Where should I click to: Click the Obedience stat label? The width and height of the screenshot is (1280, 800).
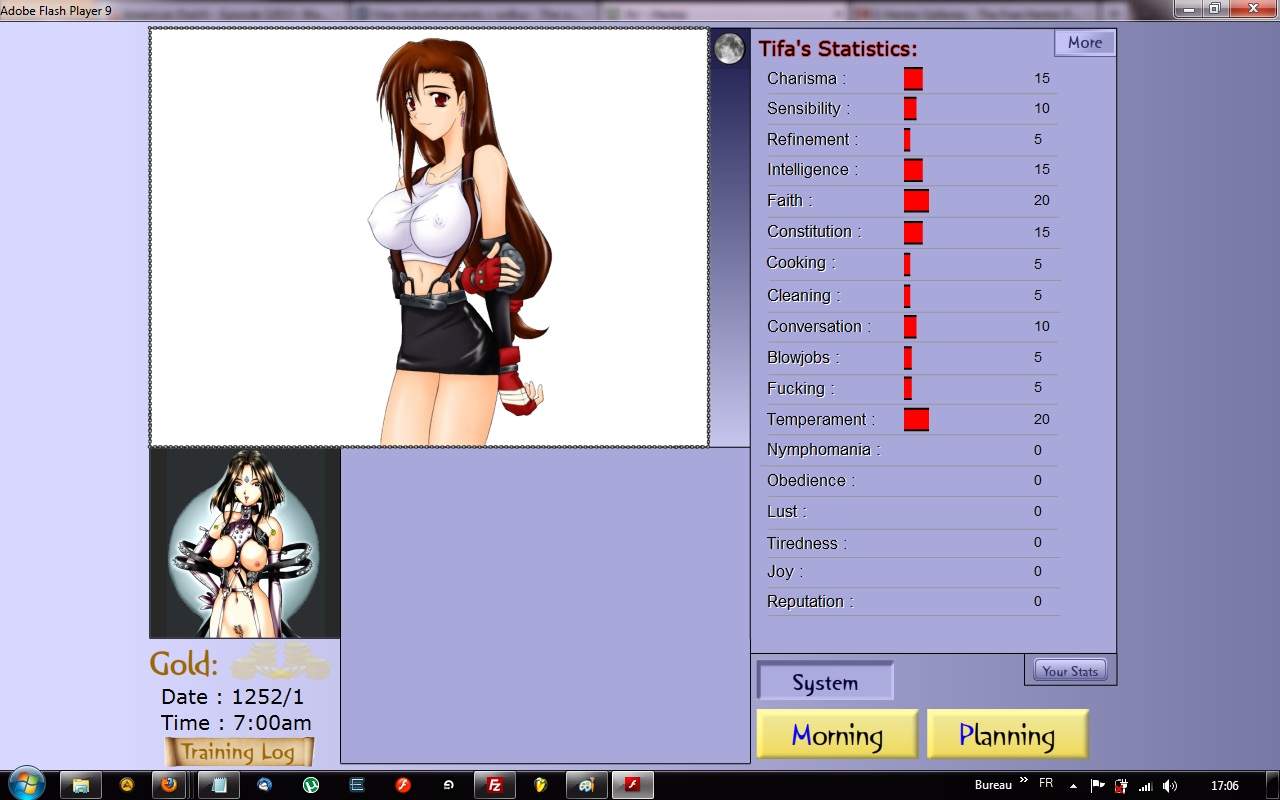pos(811,480)
